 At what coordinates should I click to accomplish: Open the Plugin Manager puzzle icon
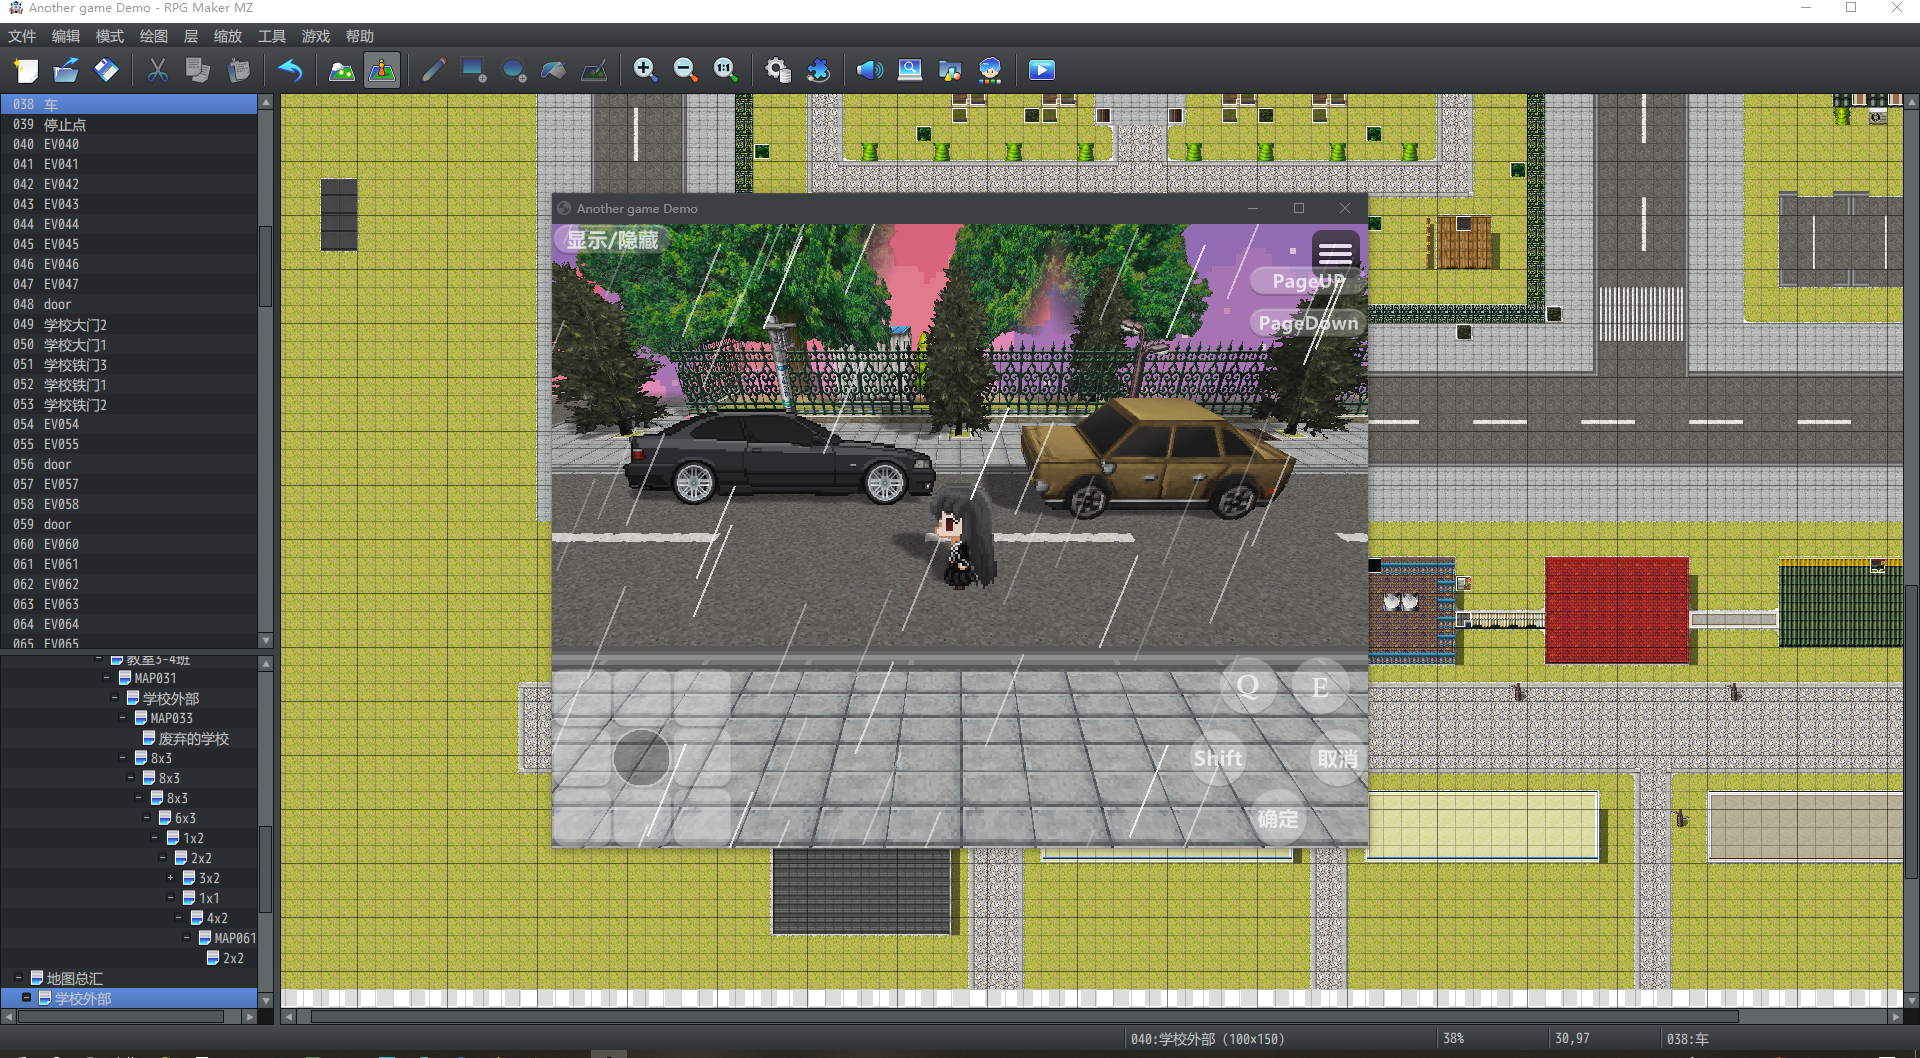click(x=818, y=70)
